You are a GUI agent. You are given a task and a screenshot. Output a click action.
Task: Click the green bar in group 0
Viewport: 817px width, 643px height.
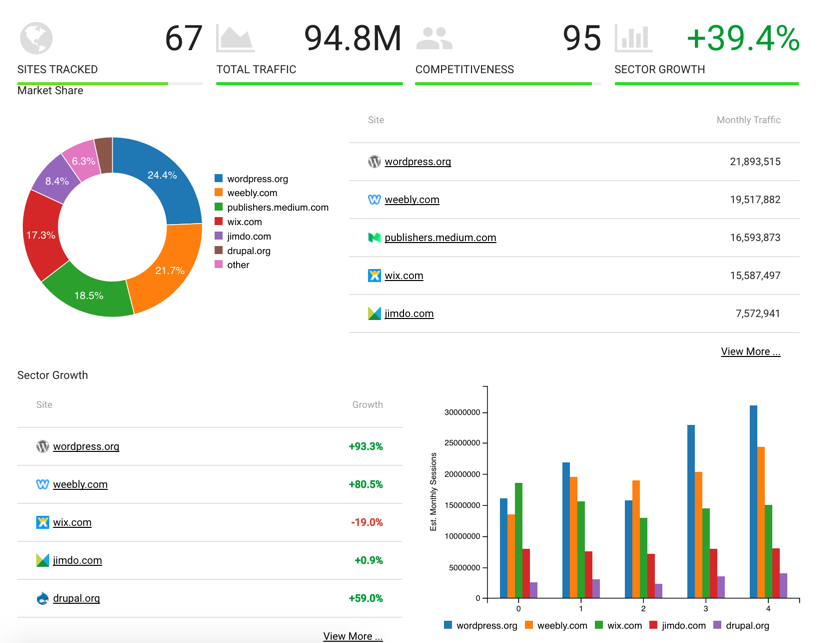point(518,540)
